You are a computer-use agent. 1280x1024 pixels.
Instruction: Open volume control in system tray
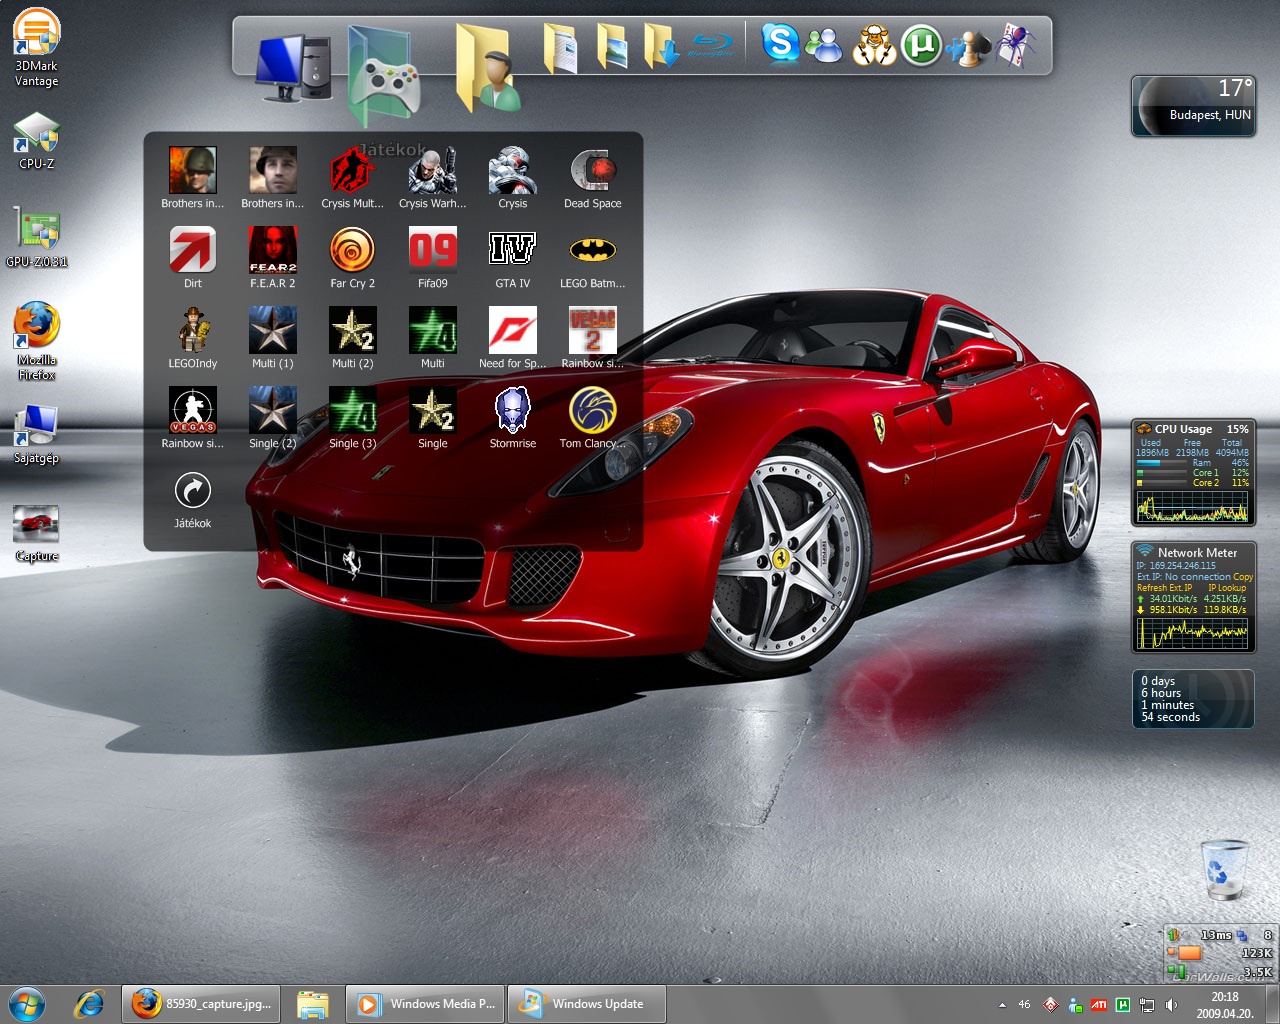tap(1171, 1004)
